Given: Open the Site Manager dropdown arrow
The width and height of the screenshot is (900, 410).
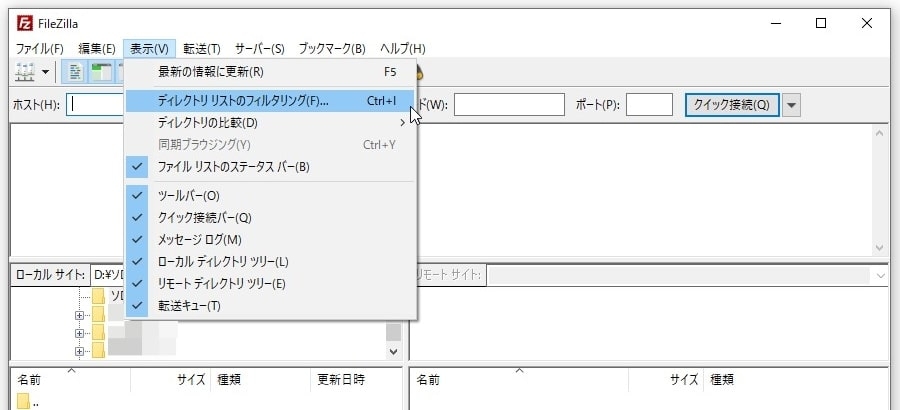Looking at the screenshot, I should point(46,72).
